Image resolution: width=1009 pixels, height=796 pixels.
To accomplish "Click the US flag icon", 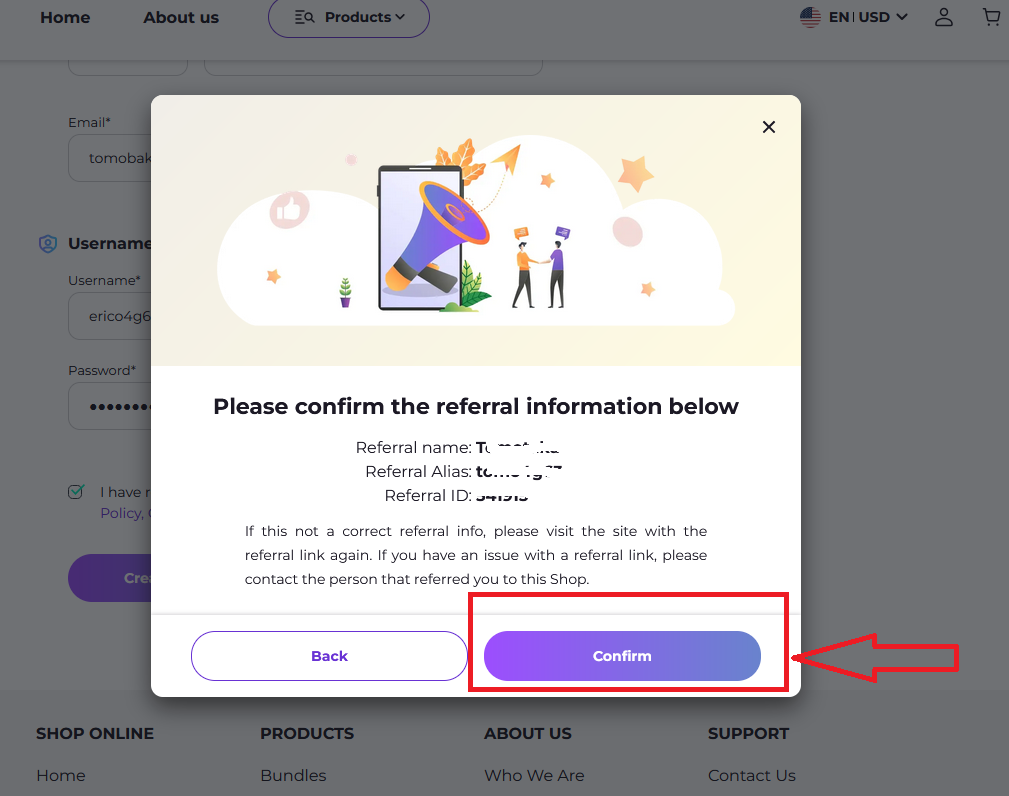I will (x=810, y=17).
